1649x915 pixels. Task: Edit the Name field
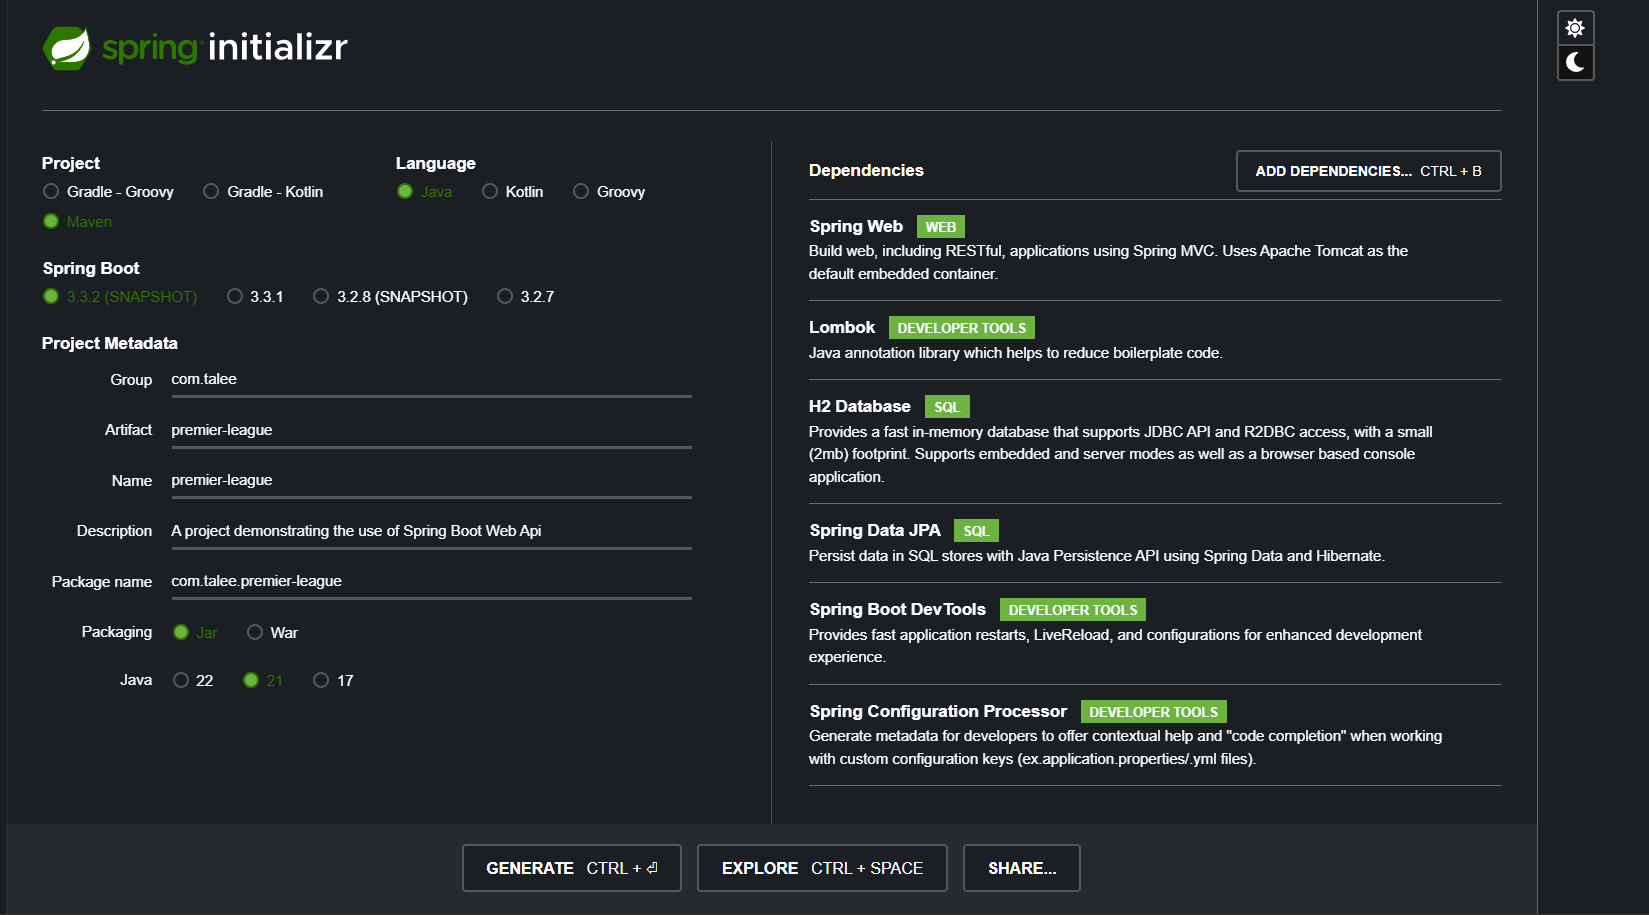pyautogui.click(x=431, y=481)
